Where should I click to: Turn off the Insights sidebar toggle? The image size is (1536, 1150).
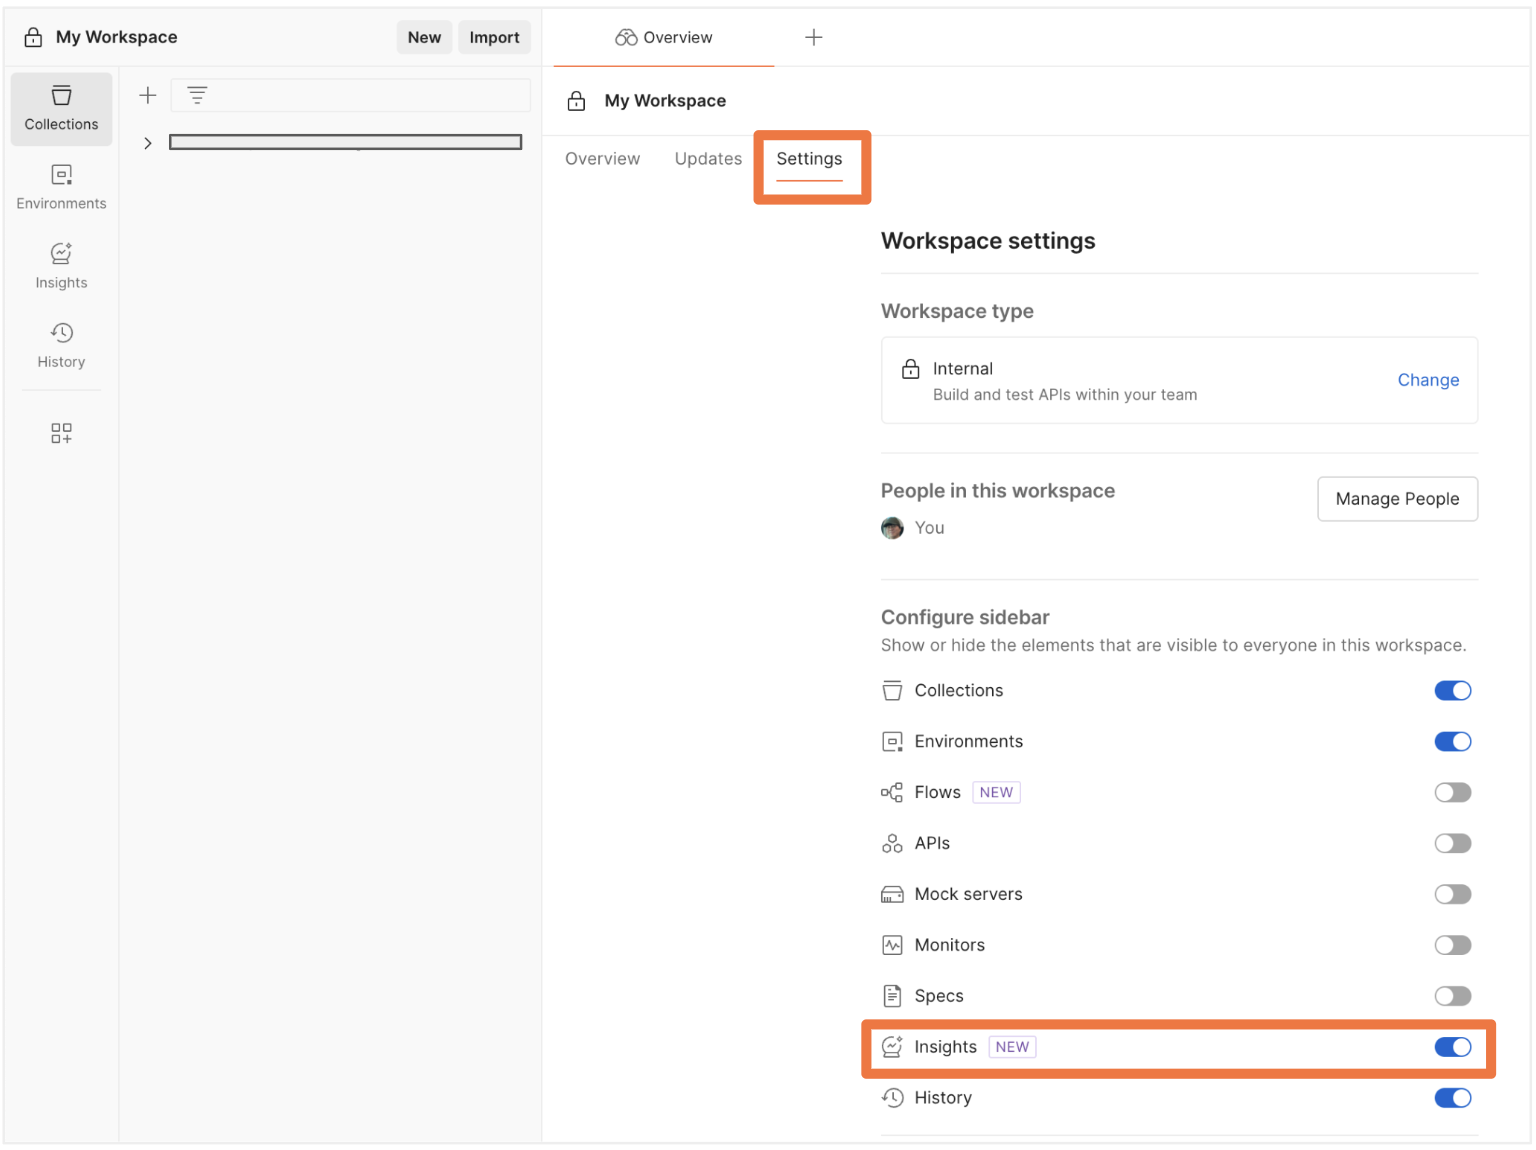(1453, 1047)
